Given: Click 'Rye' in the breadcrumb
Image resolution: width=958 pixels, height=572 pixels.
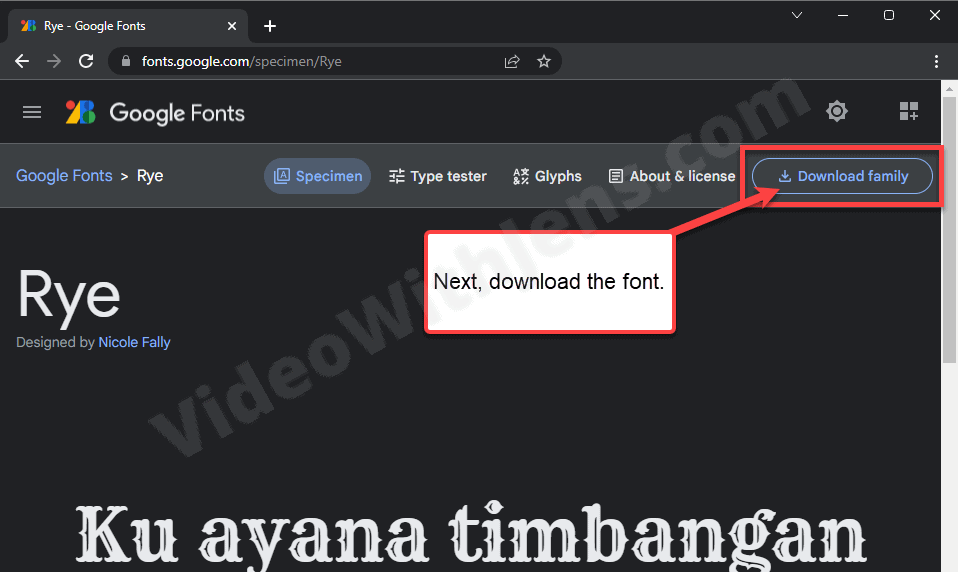Looking at the screenshot, I should click(x=150, y=176).
